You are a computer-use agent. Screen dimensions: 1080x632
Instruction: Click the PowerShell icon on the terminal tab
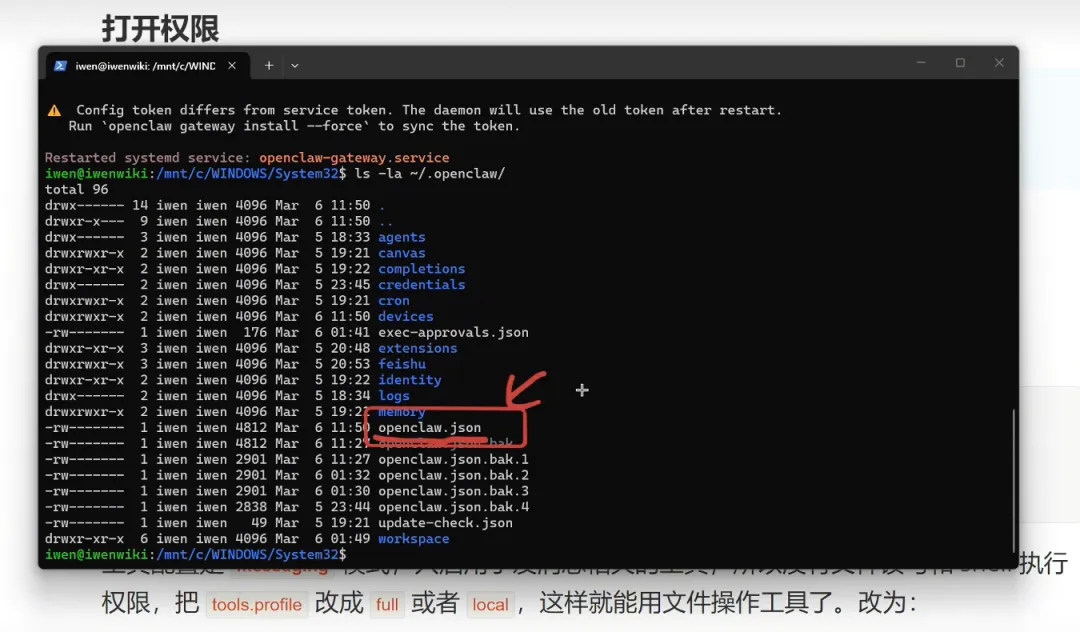click(61, 66)
